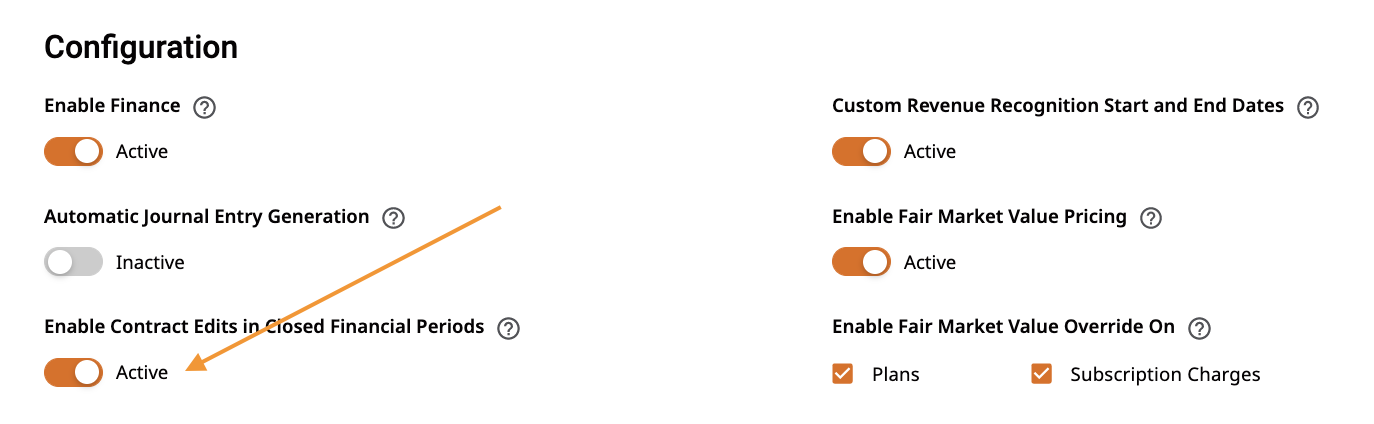Open help tooltip for Enable Finance
Image resolution: width=1374 pixels, height=424 pixels.
click(x=204, y=107)
